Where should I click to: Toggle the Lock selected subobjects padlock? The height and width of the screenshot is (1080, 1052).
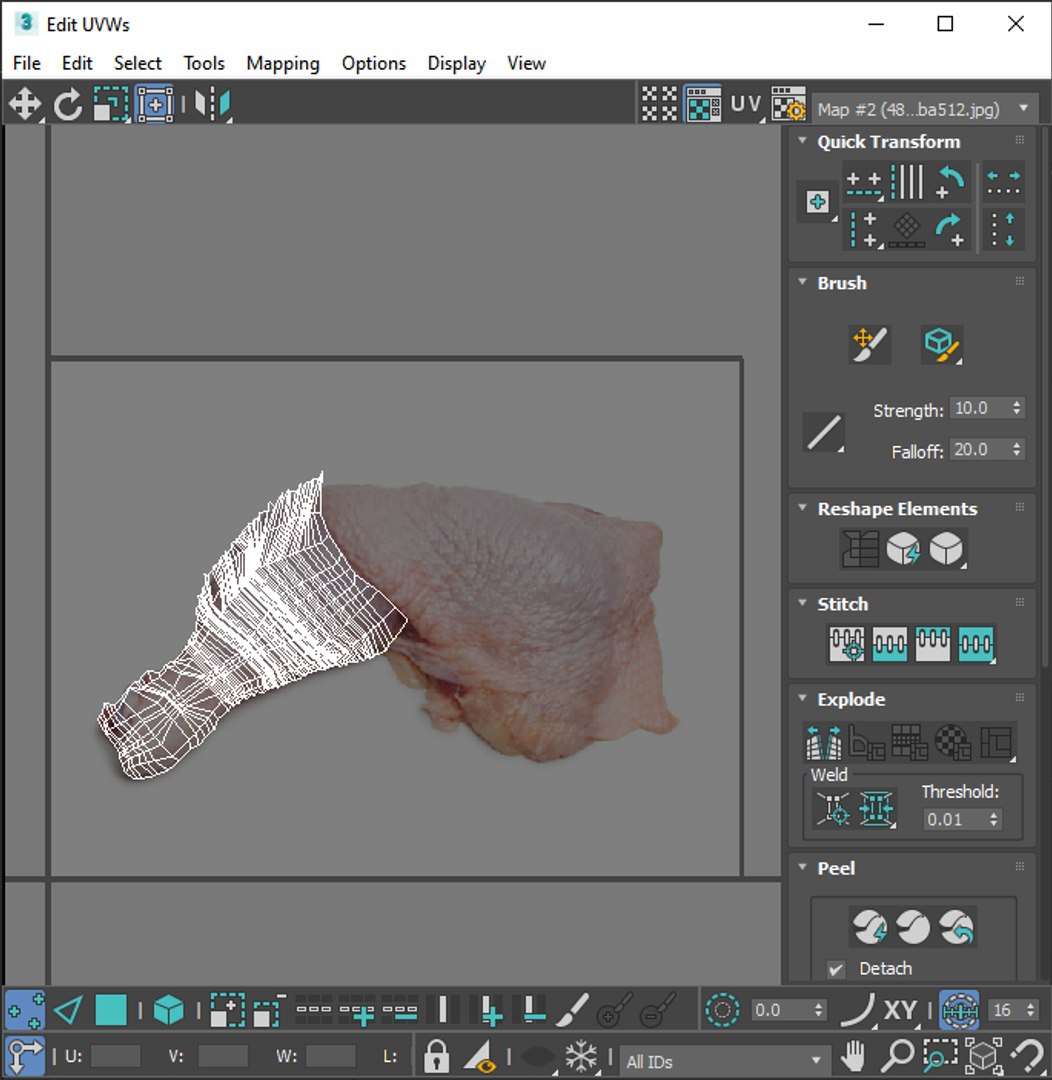pyautogui.click(x=436, y=1056)
